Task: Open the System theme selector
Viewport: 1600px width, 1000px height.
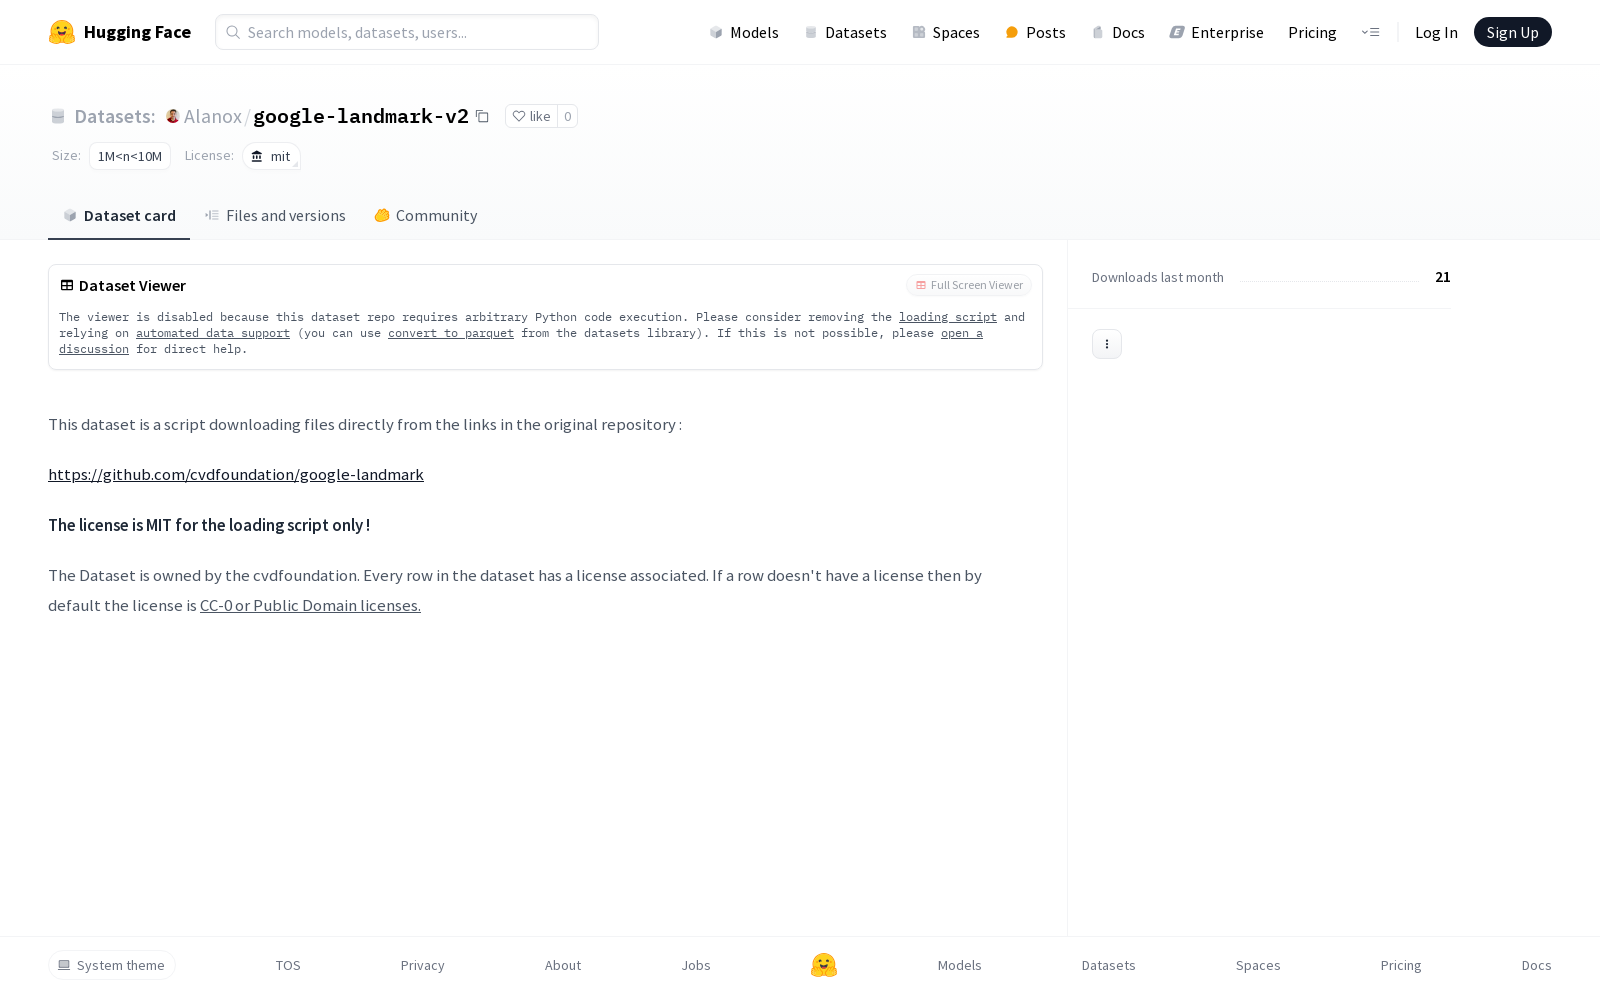Action: 112,965
